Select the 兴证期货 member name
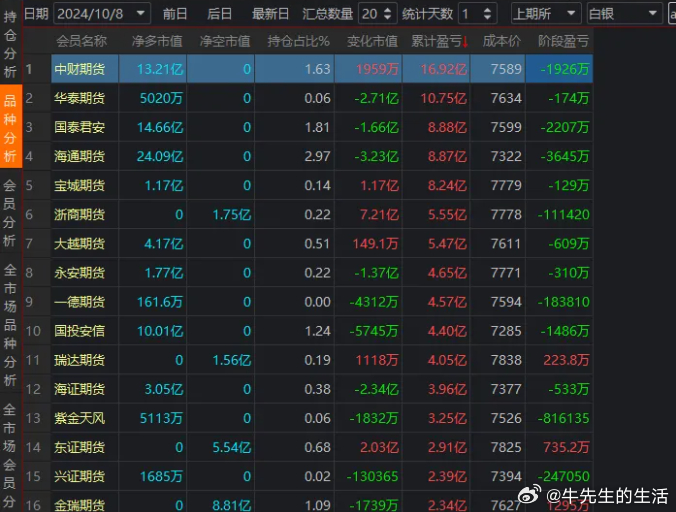Screen dimensions: 676x512 click(79, 476)
